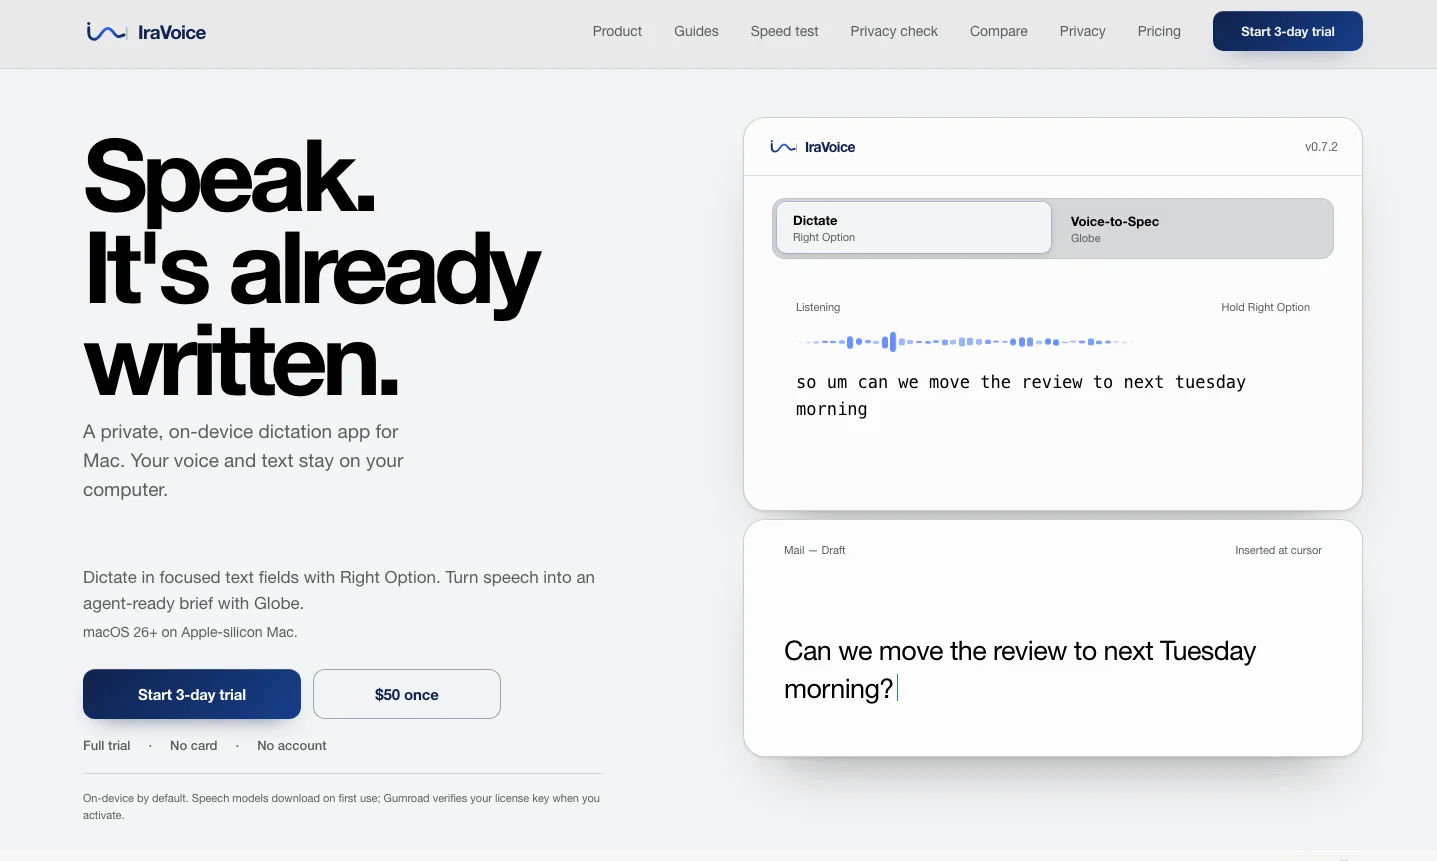This screenshot has width=1437, height=861.
Task: Click the No card note
Action: click(193, 746)
